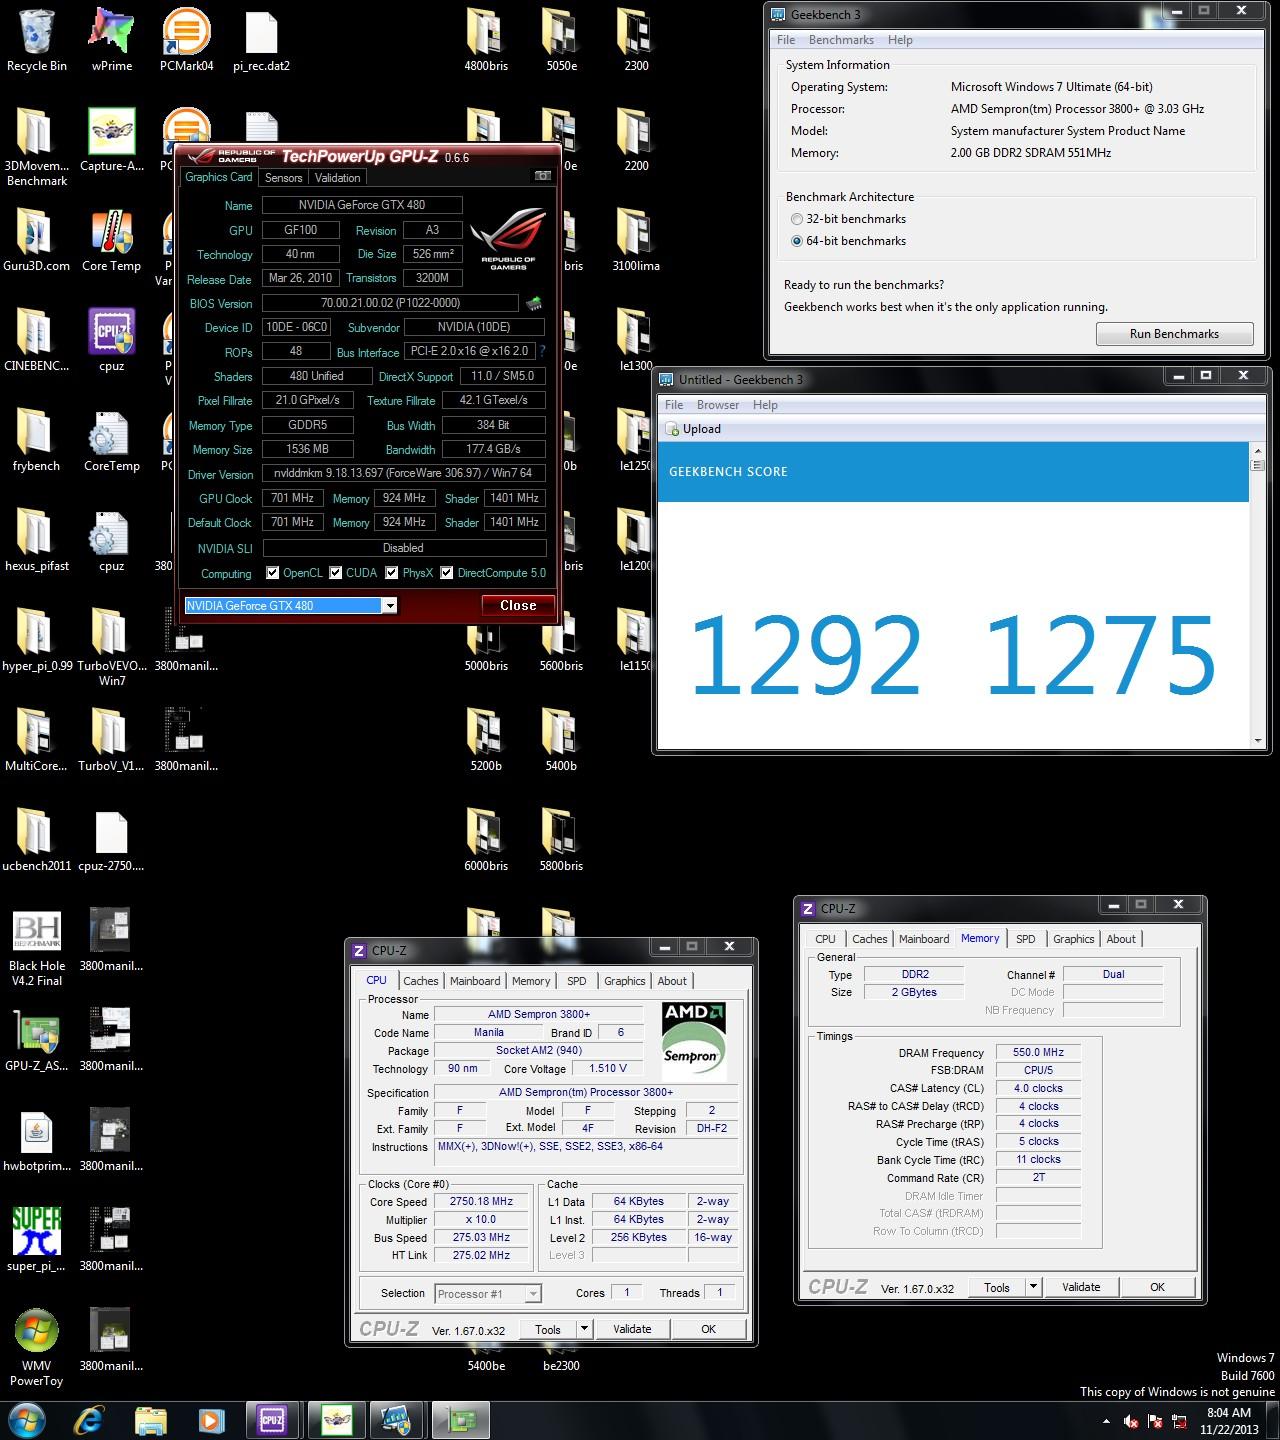The height and width of the screenshot is (1440, 1280).
Task: Open SPD tab in CPU-Z Memory window
Action: click(1025, 939)
